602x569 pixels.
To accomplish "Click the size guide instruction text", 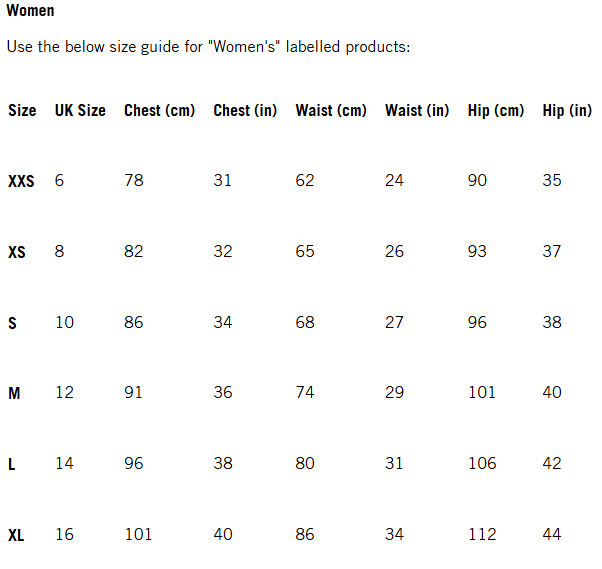I will (x=208, y=47).
